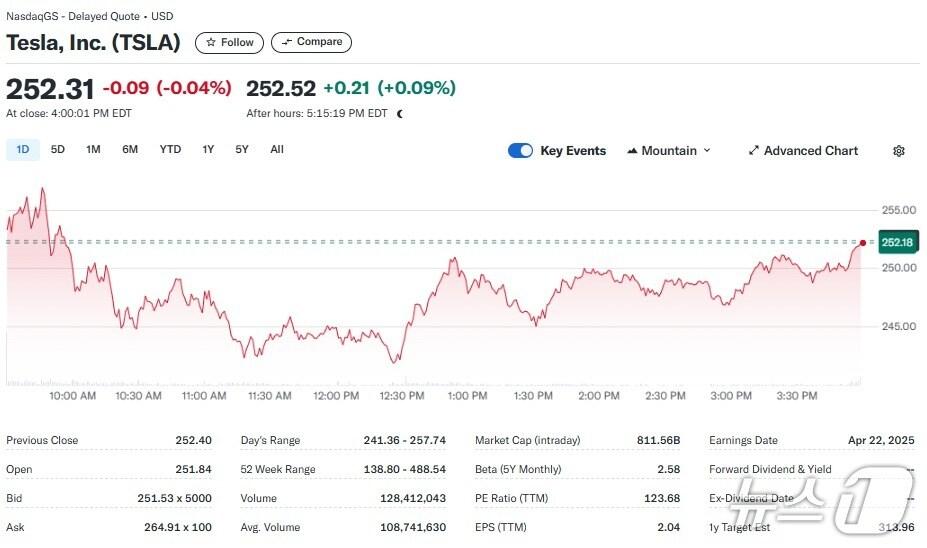Expand the Mountain chart style dropdown chevron
Screen dimensions: 927x548
click(707, 151)
